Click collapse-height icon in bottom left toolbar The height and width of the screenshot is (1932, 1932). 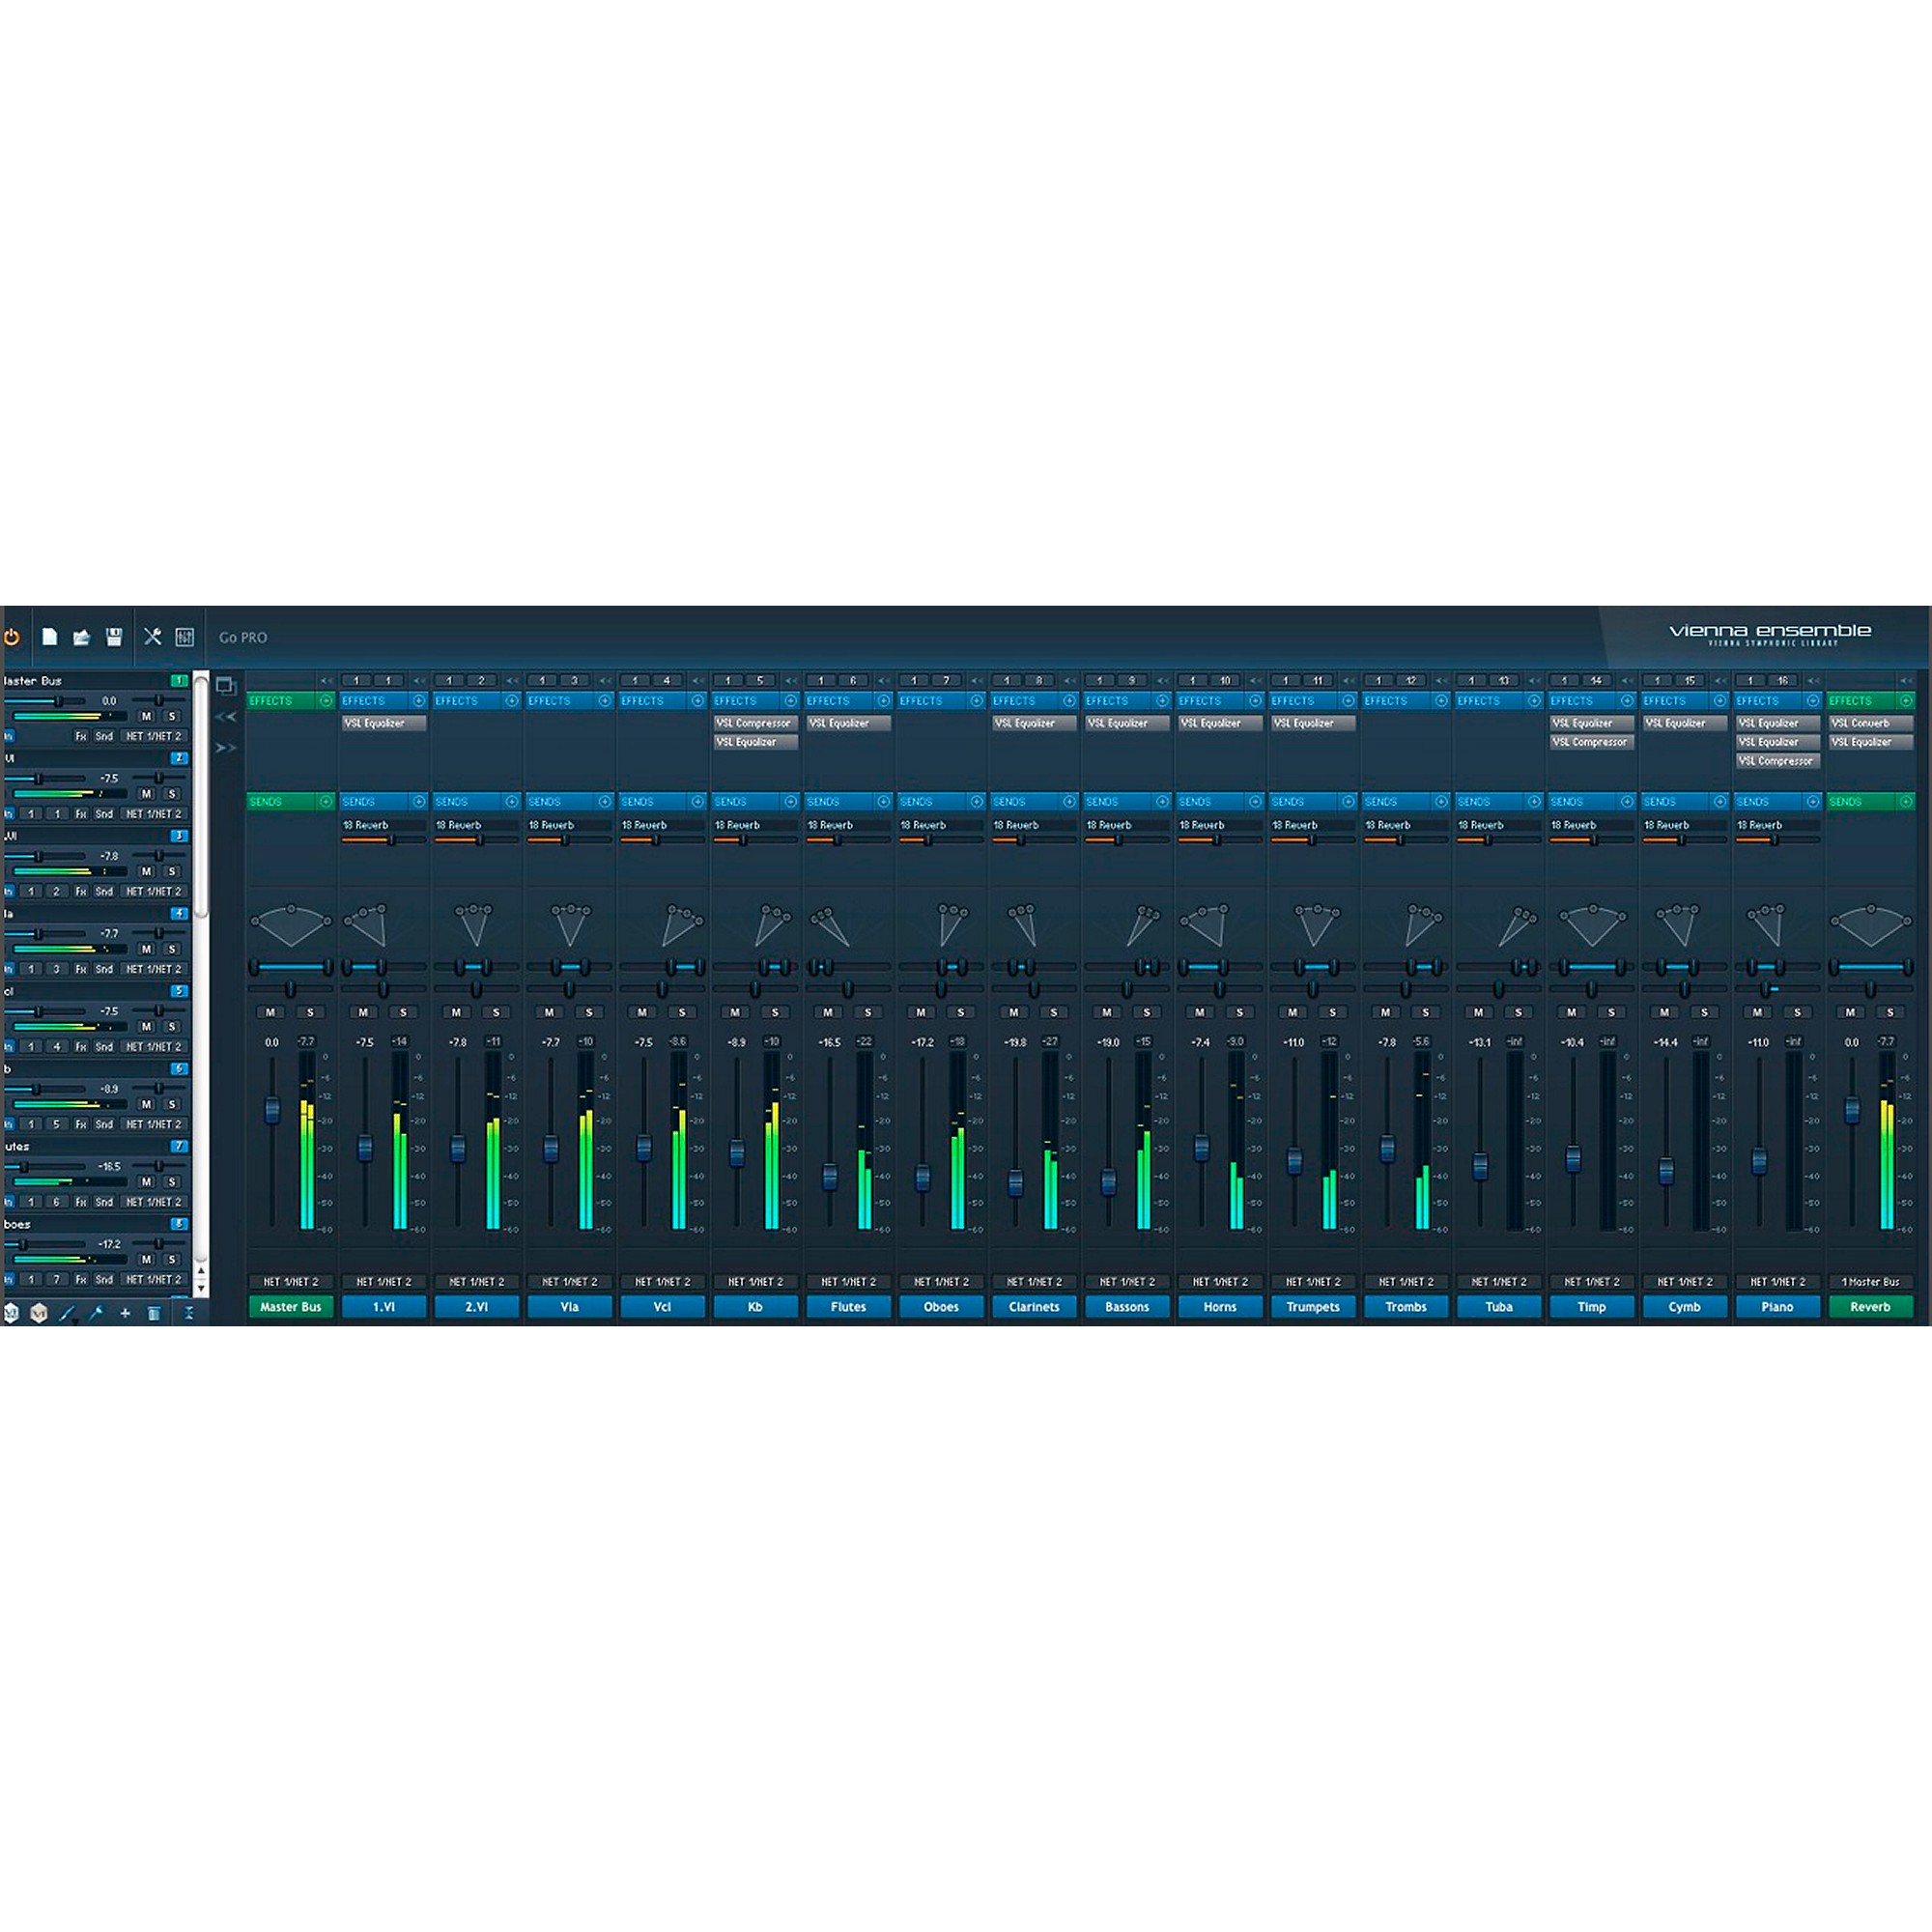[x=188, y=1313]
